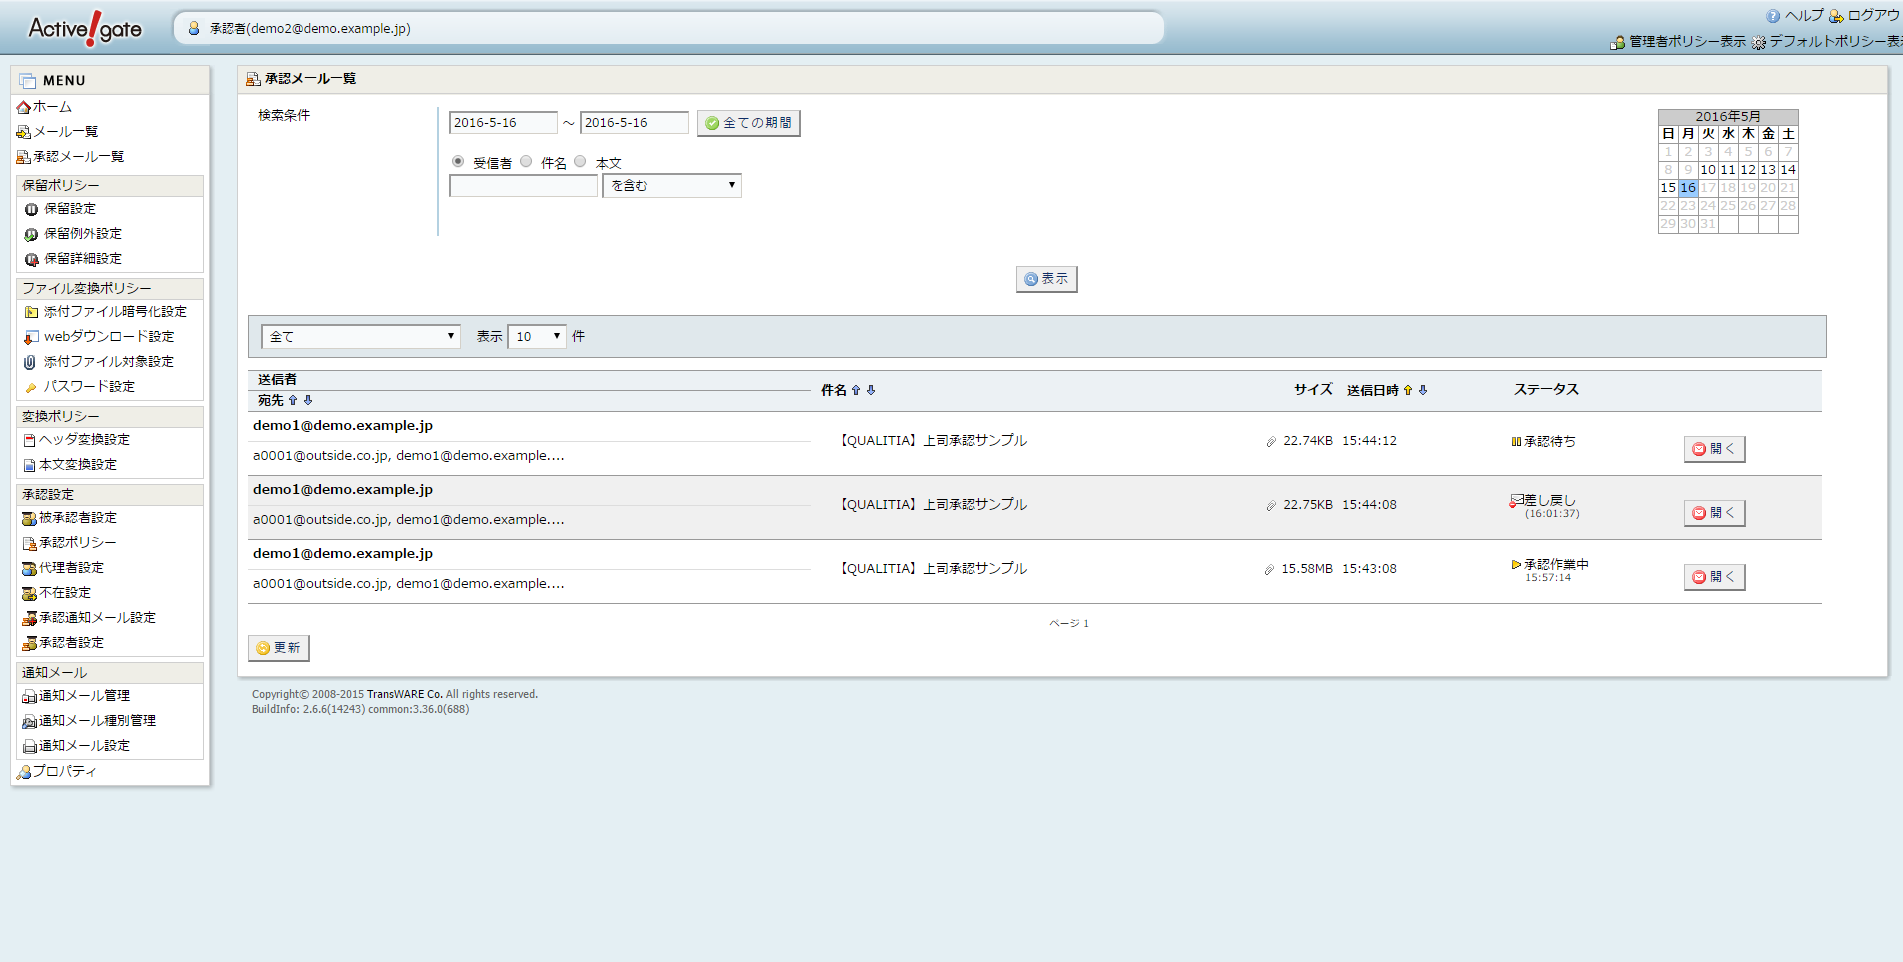Image resolution: width=1903 pixels, height=962 pixels.
Task: Open the display count dropdown showing 10
Action: (x=537, y=337)
